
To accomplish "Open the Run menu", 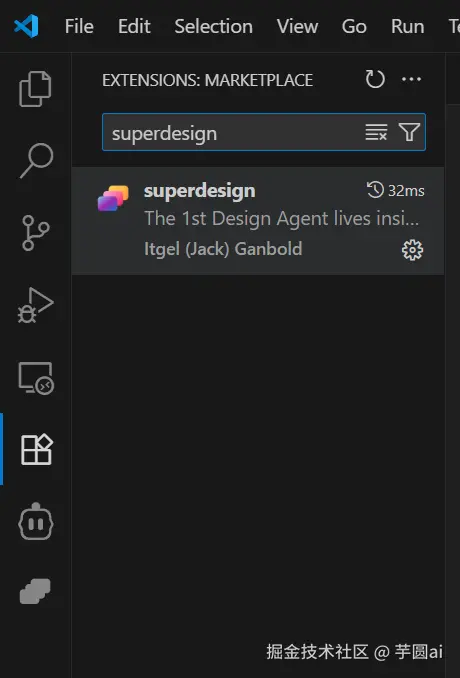I will coord(407,27).
